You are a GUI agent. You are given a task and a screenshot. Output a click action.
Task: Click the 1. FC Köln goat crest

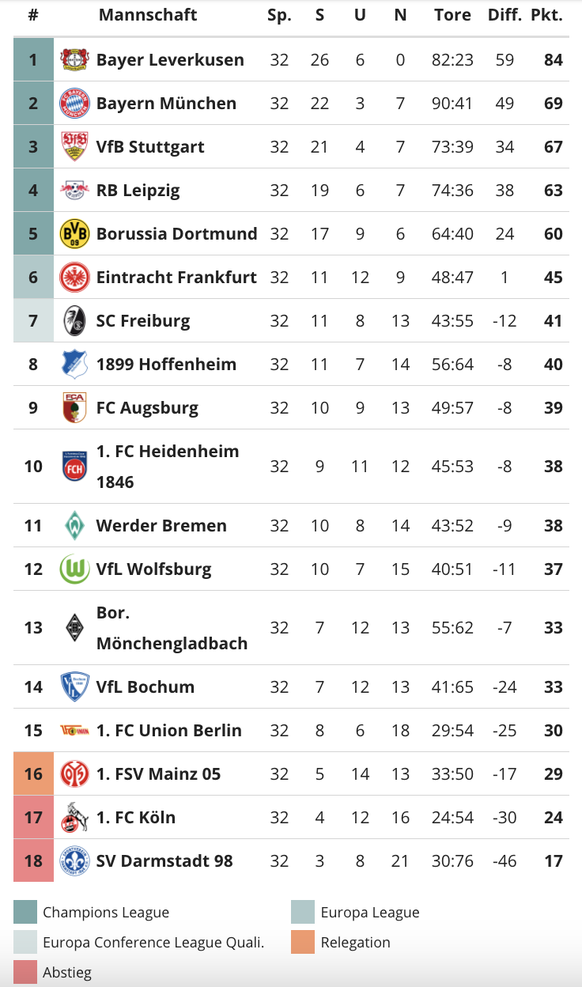[x=74, y=817]
